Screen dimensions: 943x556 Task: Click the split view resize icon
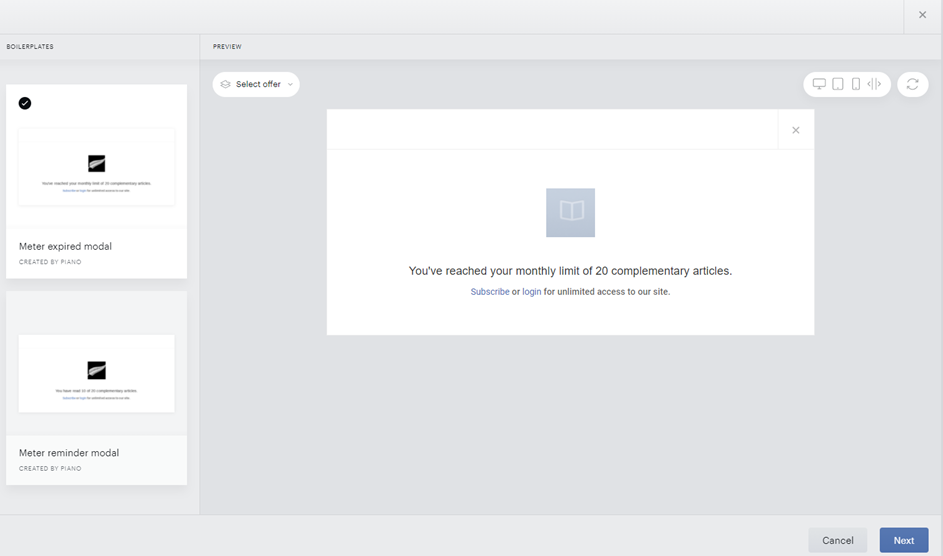tap(874, 84)
